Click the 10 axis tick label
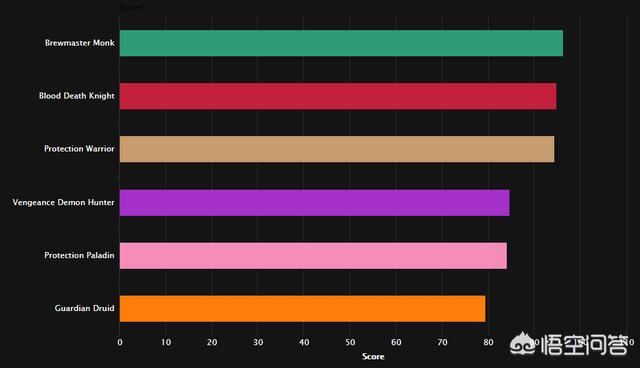Screen dimensions: 640x368 [x=166, y=342]
